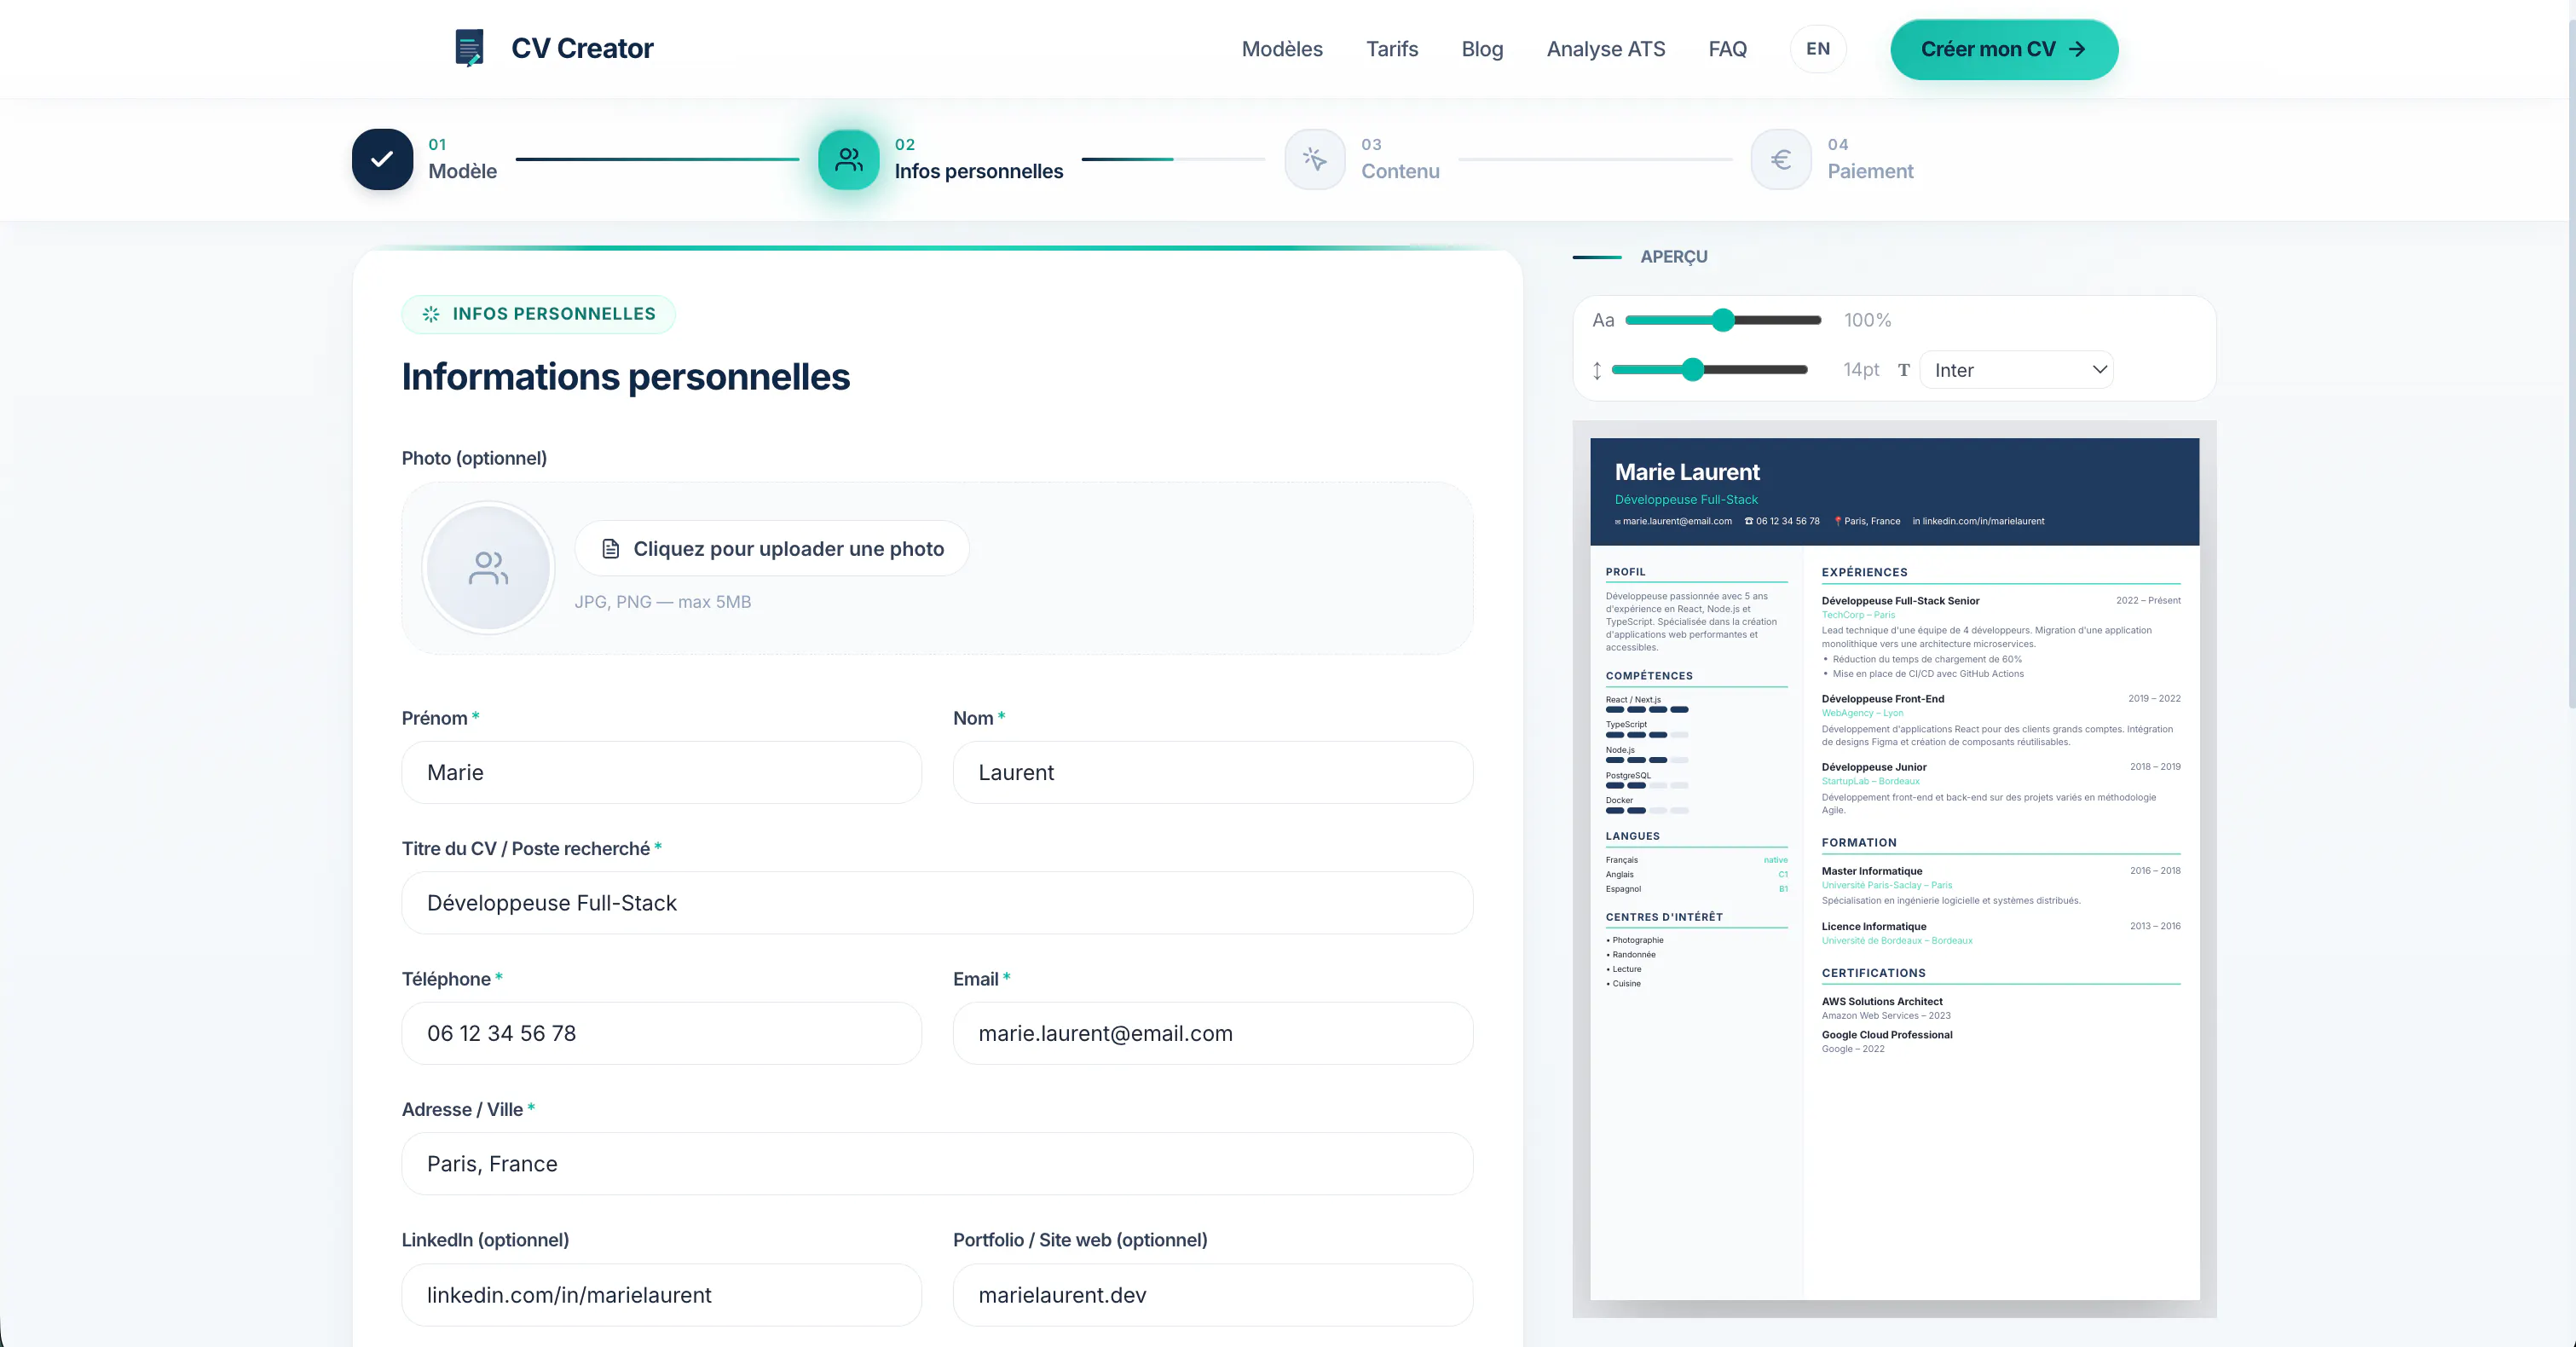Click the Email input field
2576x1347 pixels.
click(1212, 1033)
